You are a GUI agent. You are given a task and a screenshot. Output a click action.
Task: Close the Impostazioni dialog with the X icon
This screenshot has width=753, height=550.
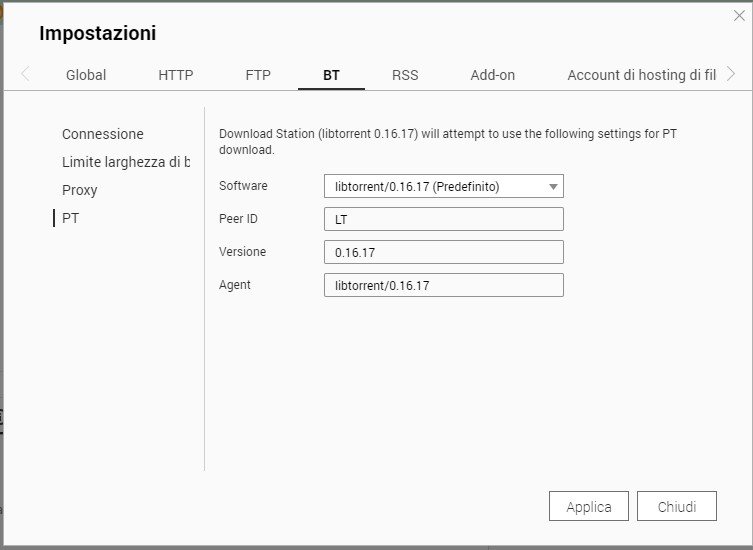[x=739, y=16]
